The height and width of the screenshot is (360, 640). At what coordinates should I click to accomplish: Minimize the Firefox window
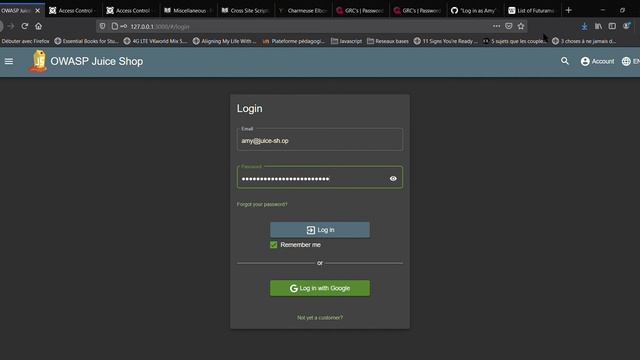pyautogui.click(x=603, y=10)
